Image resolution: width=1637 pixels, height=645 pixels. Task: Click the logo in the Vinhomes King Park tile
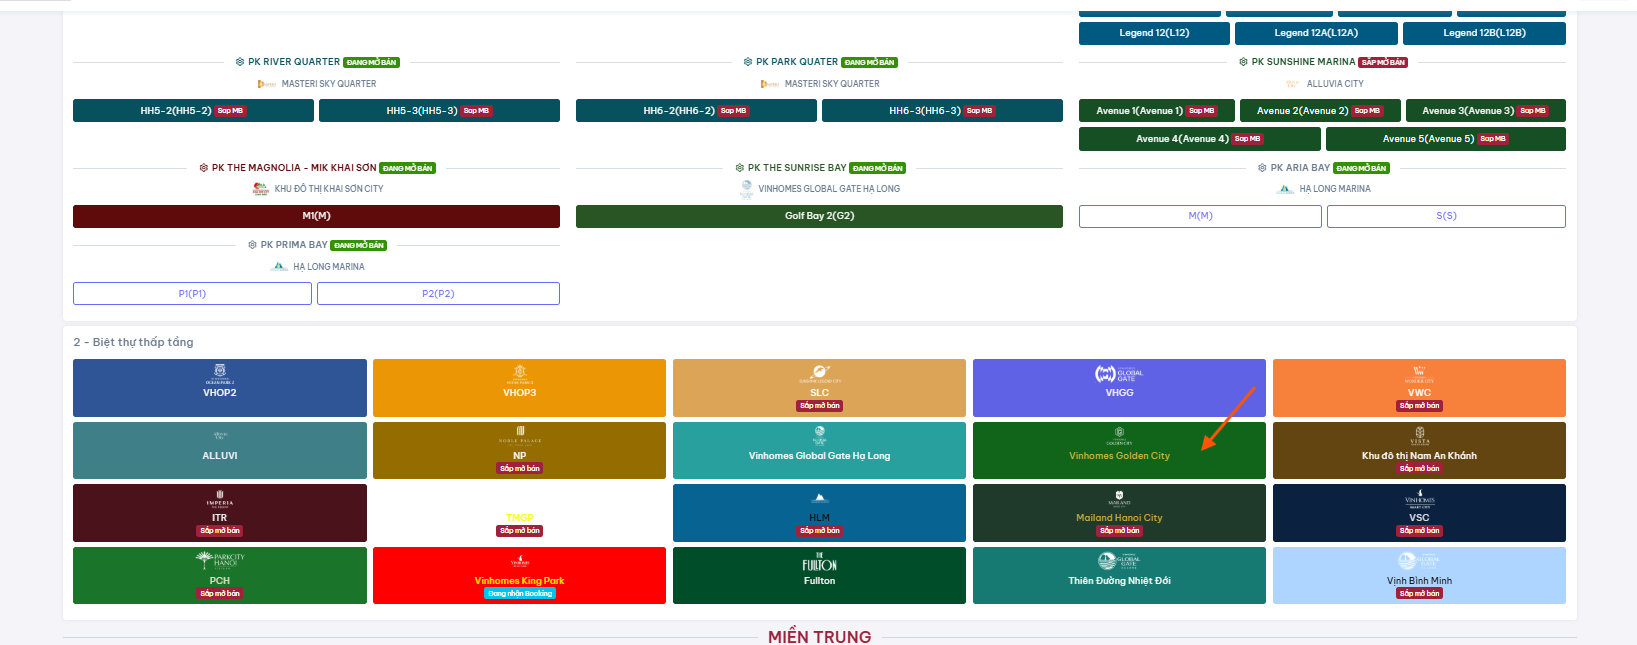point(519,561)
